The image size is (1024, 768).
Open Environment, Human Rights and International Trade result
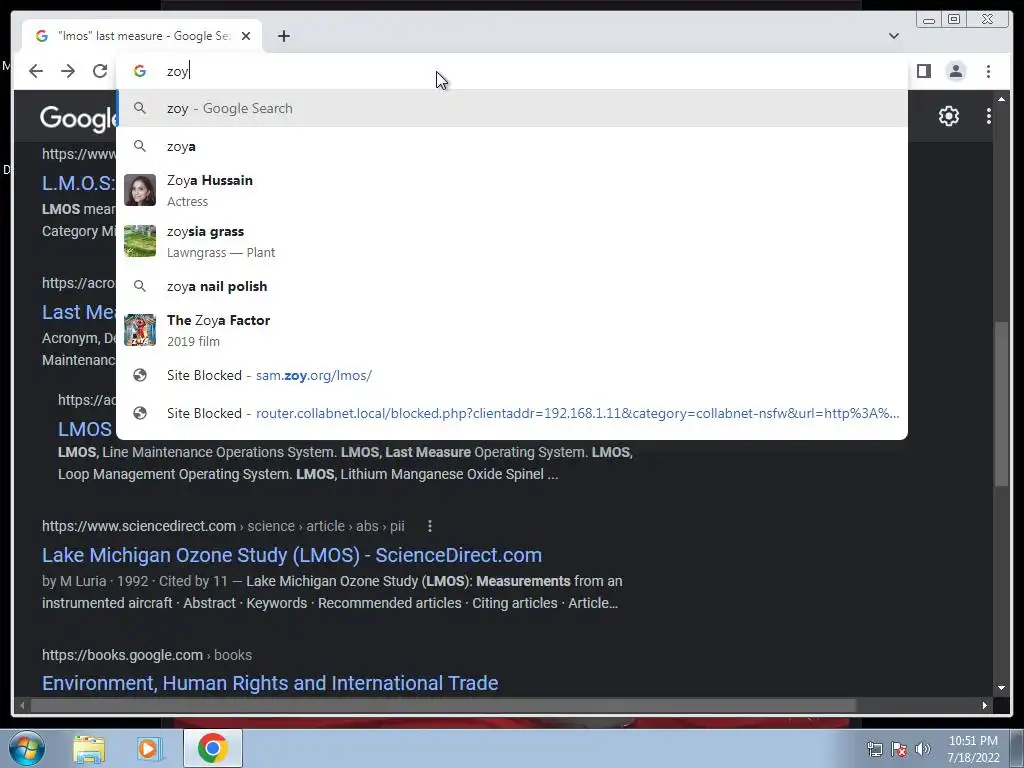click(270, 683)
